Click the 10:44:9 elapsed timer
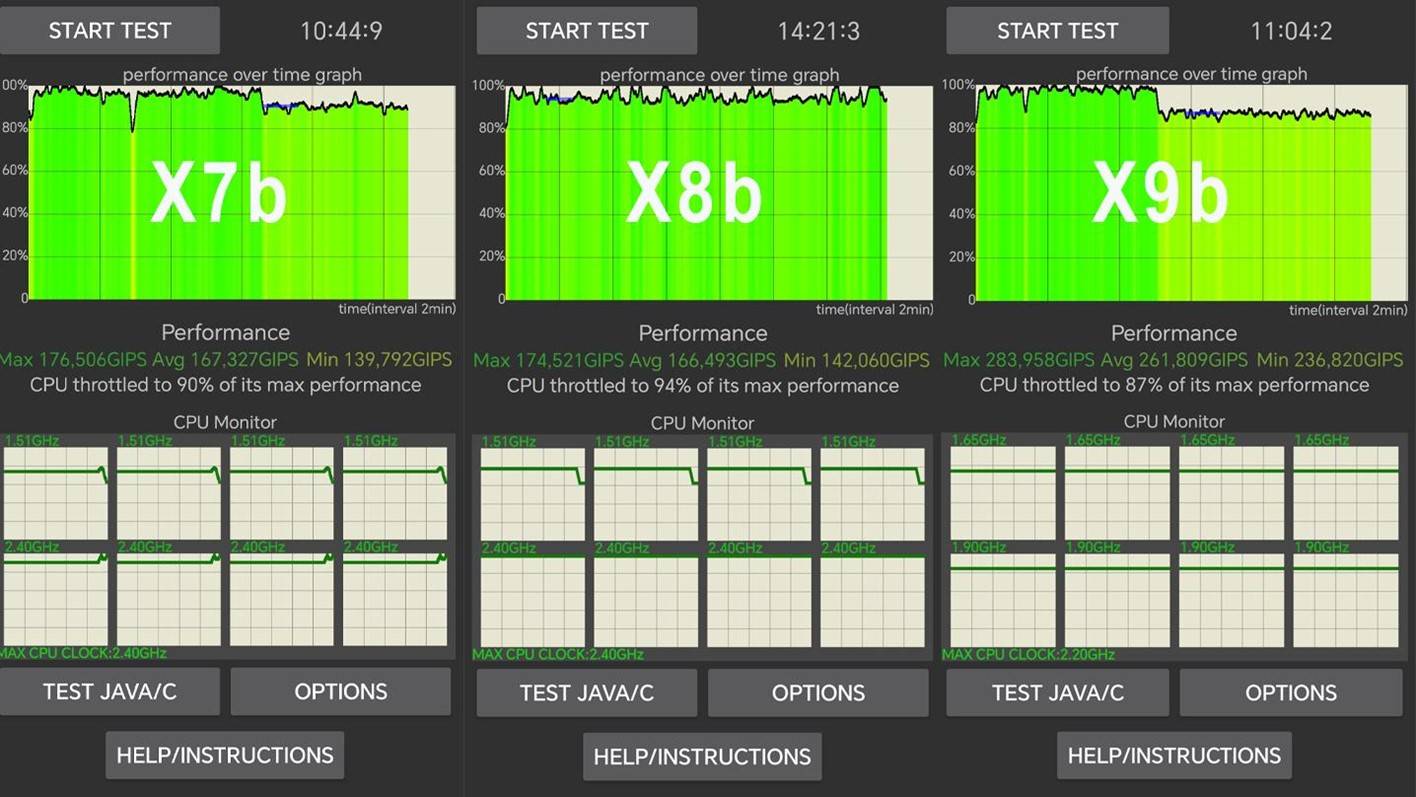The height and width of the screenshot is (797, 1416). [341, 31]
